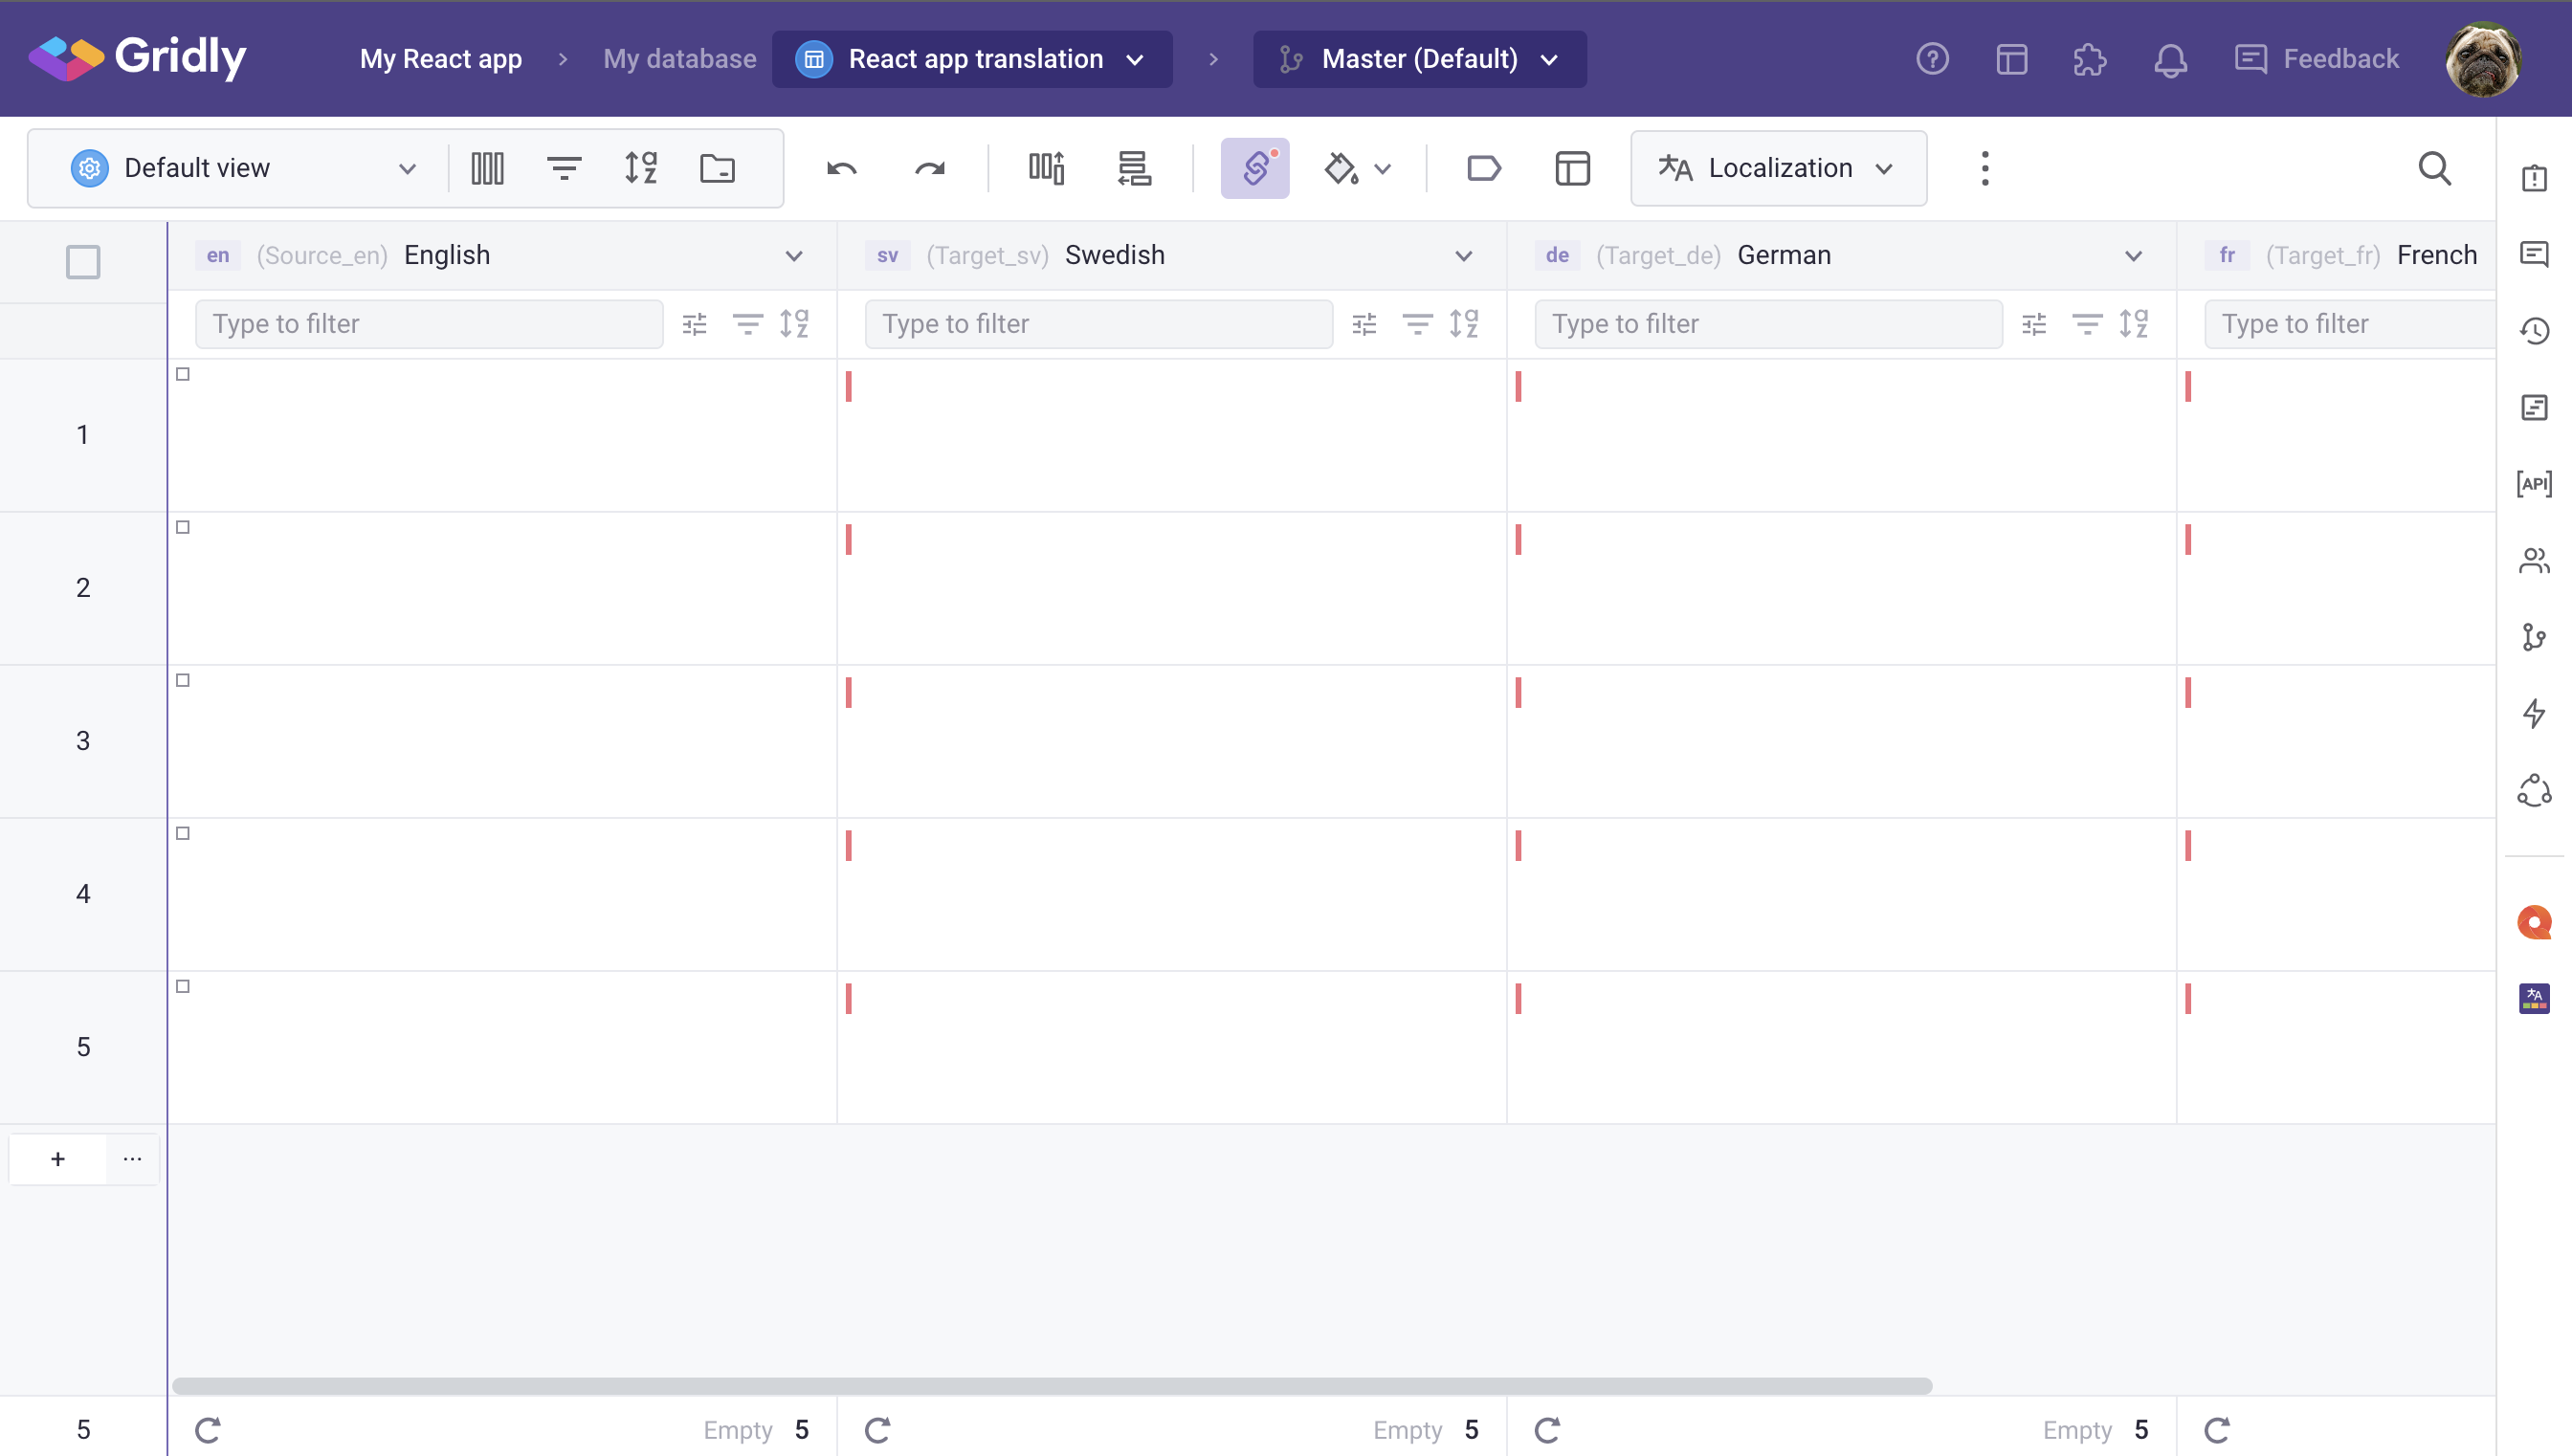Open the search magnifier icon

(x=2434, y=168)
